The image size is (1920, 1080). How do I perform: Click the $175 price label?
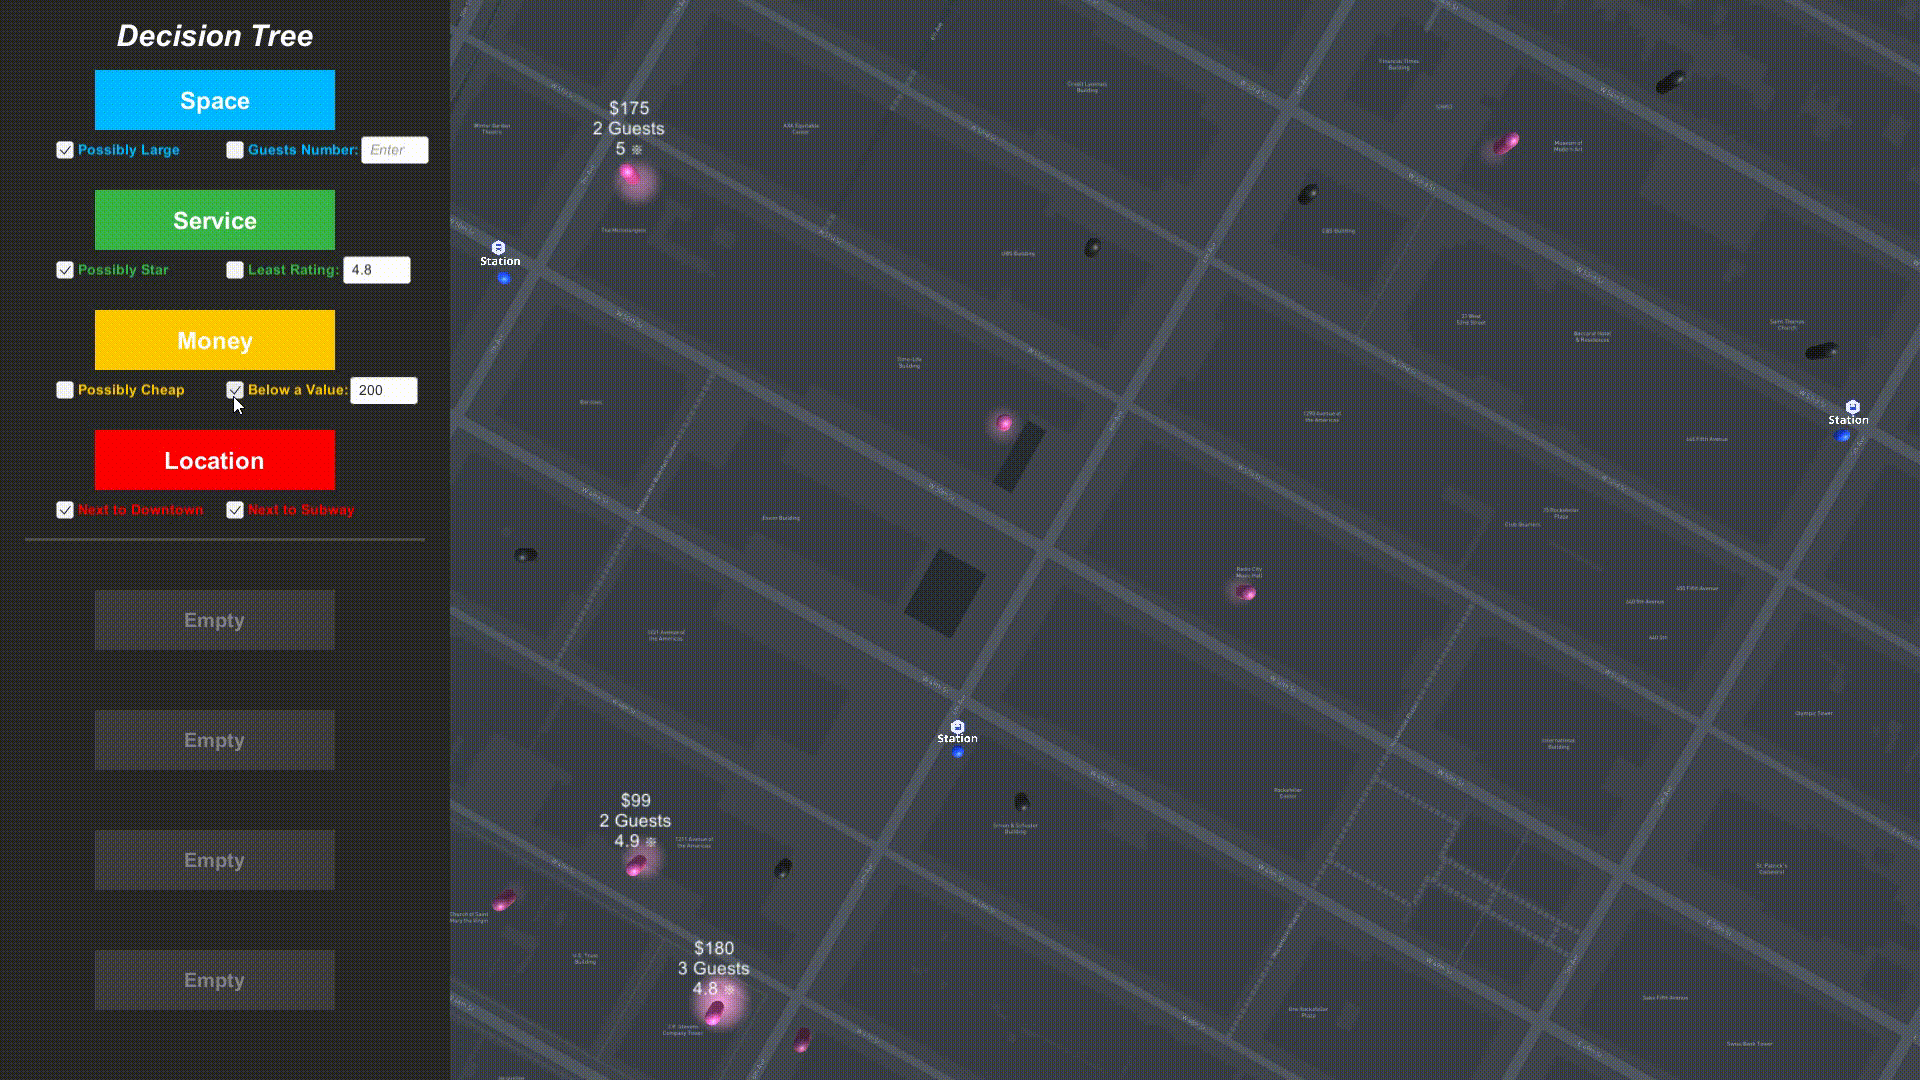coord(629,108)
